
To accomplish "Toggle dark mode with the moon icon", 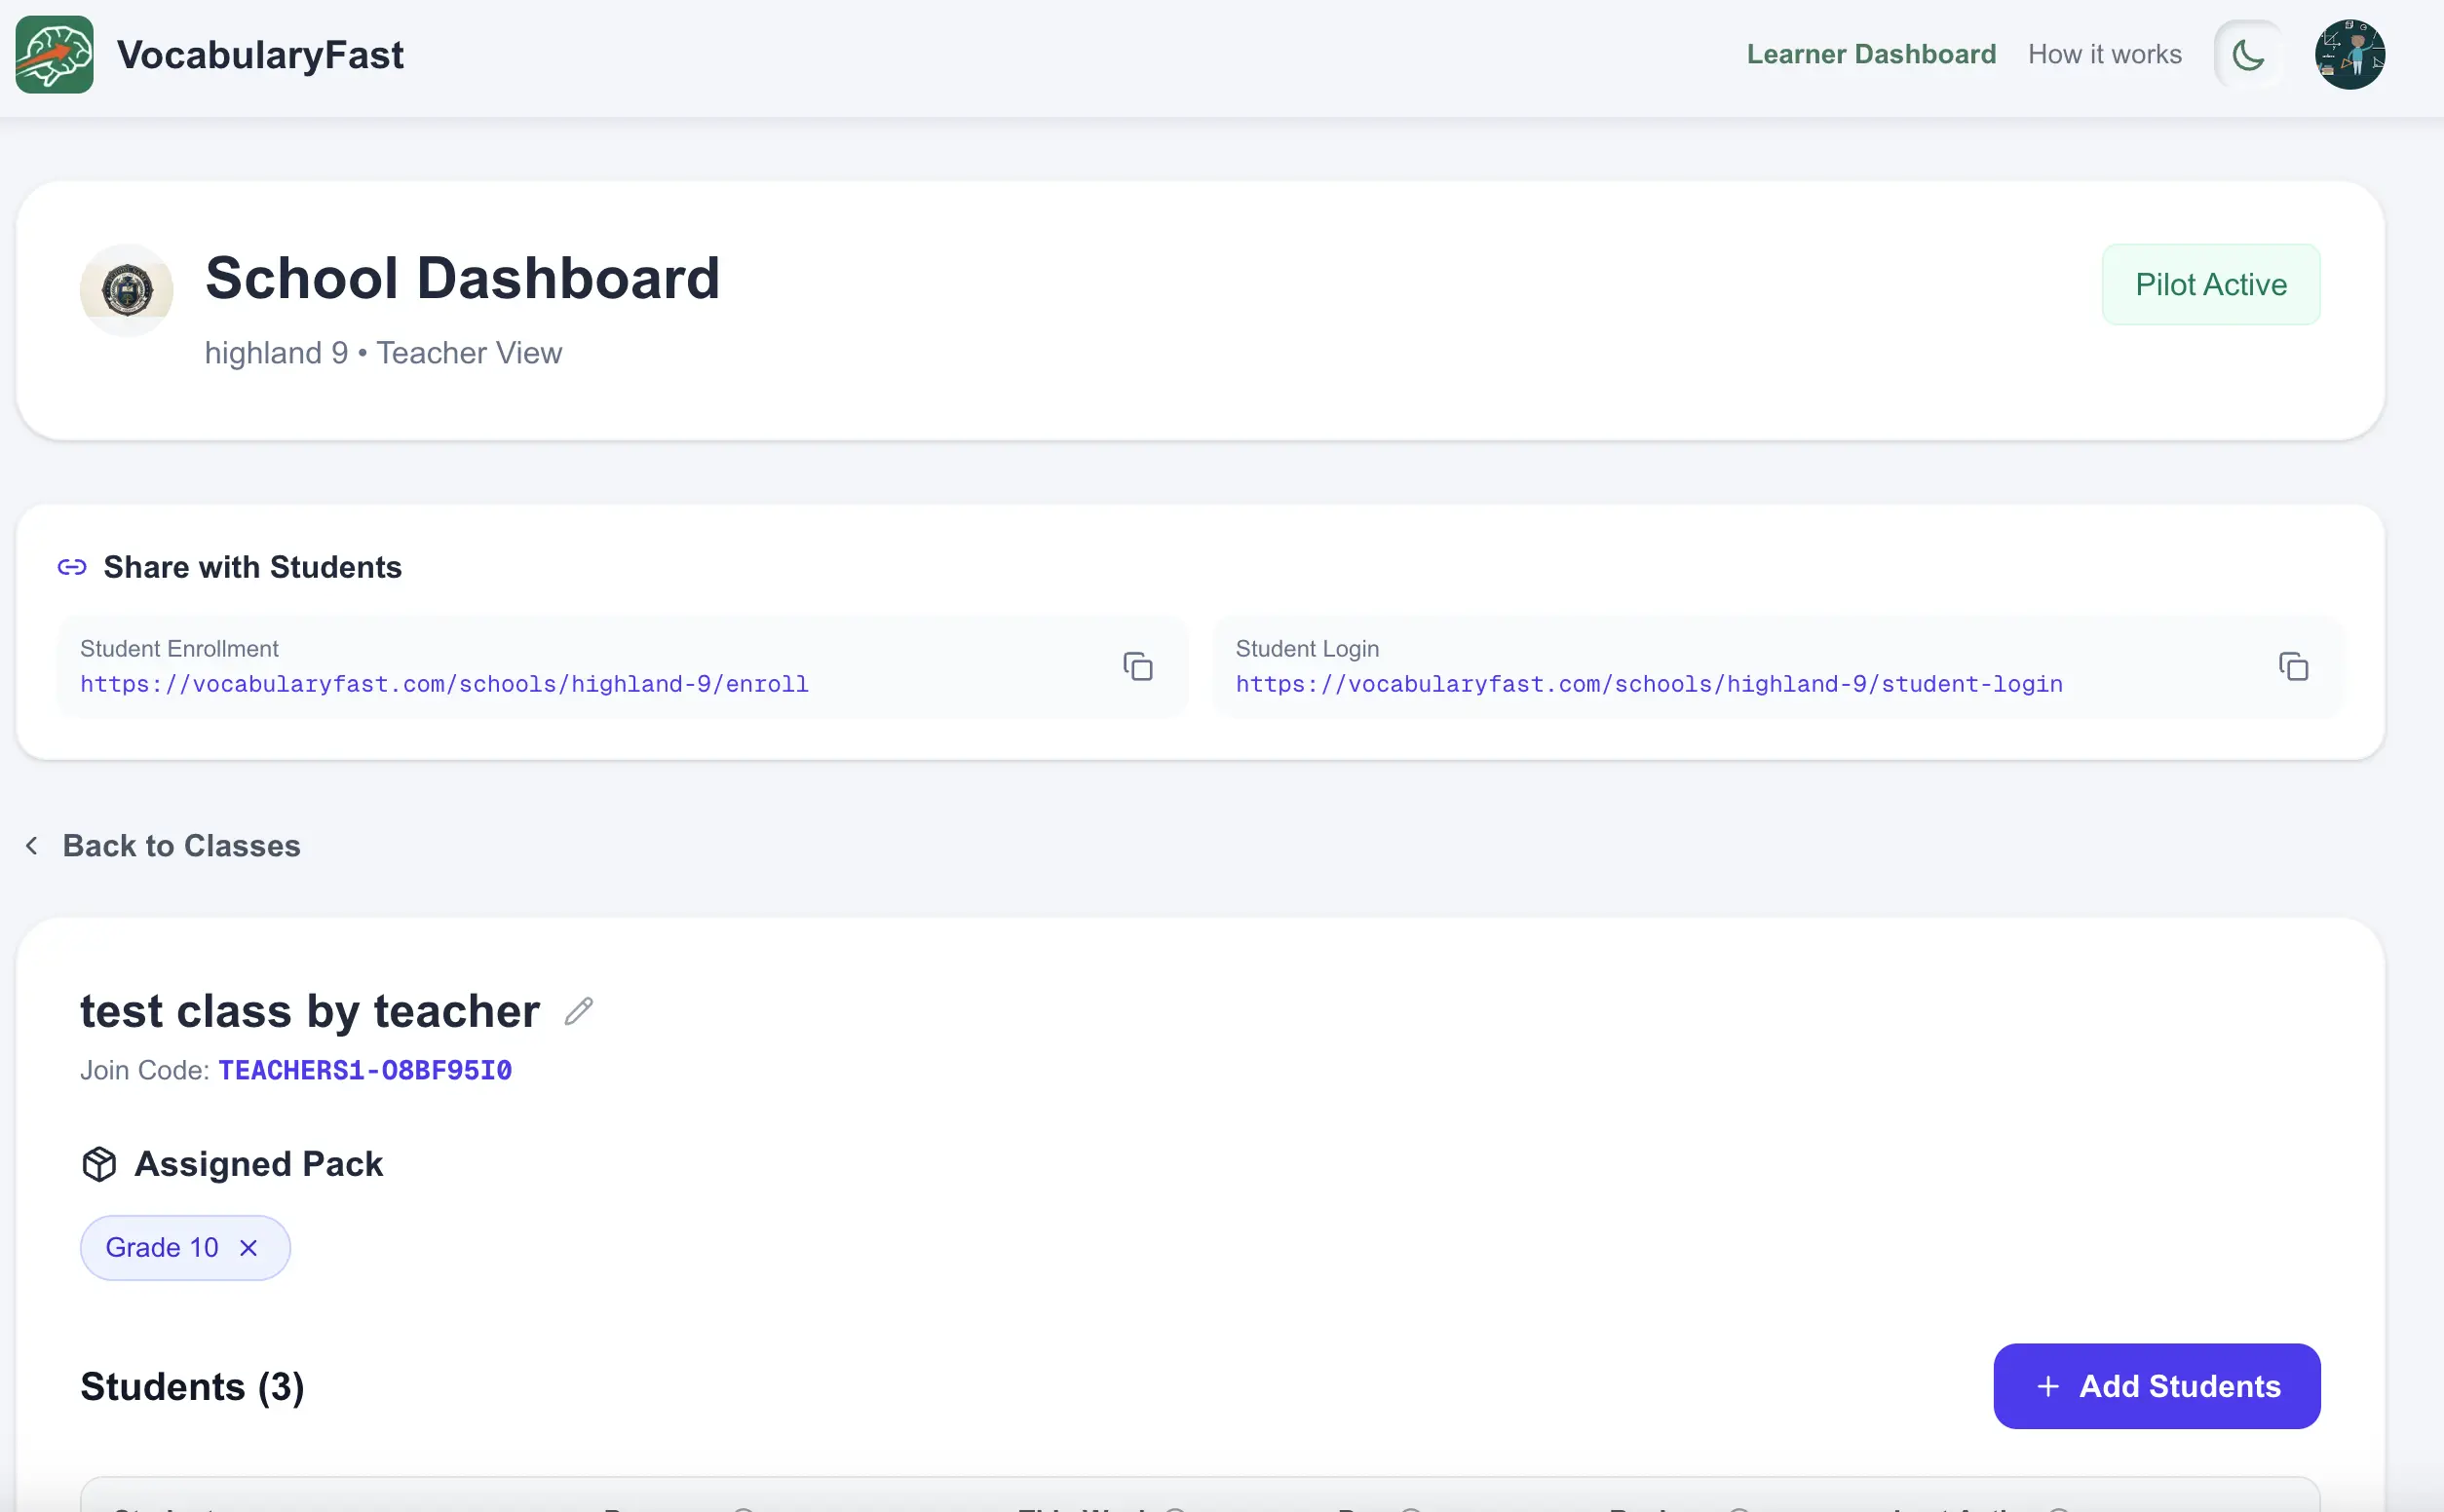I will pos(2247,54).
